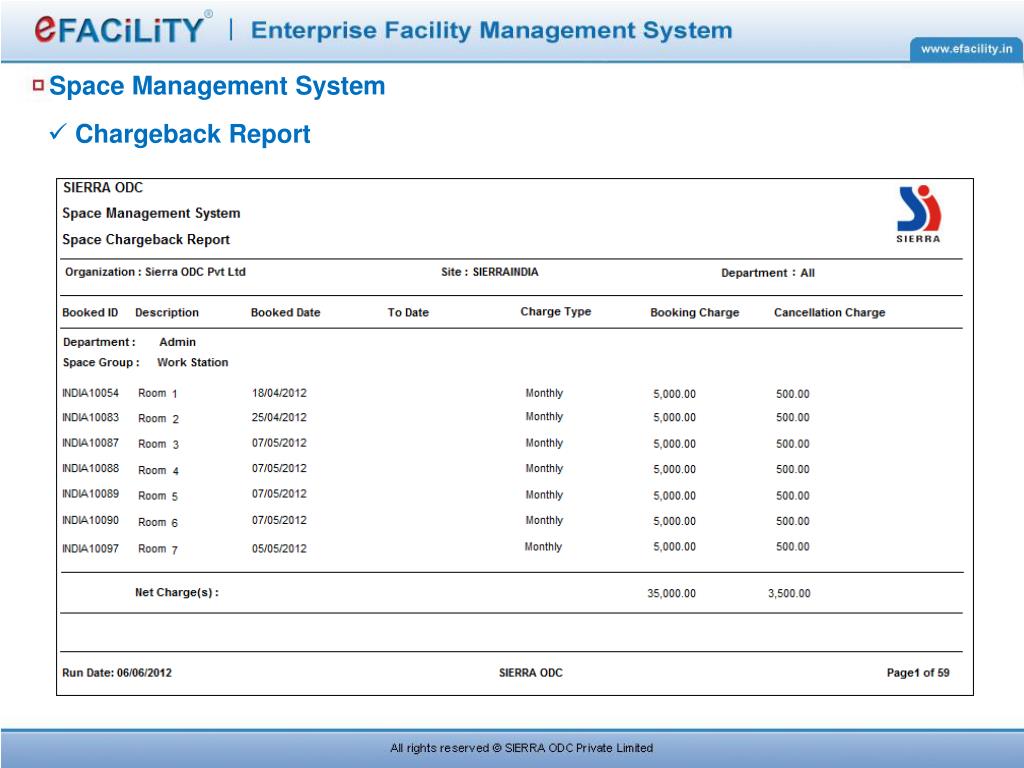Click booked date 18/04/2012
Viewport: 1024px width, 768px height.
(279, 392)
